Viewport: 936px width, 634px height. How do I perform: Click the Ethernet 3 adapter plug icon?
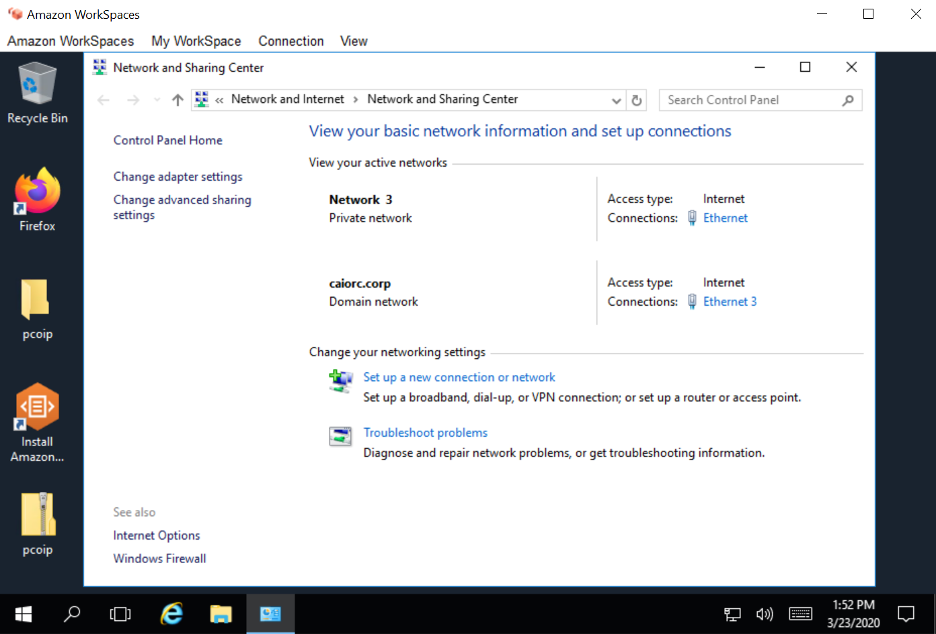(692, 301)
